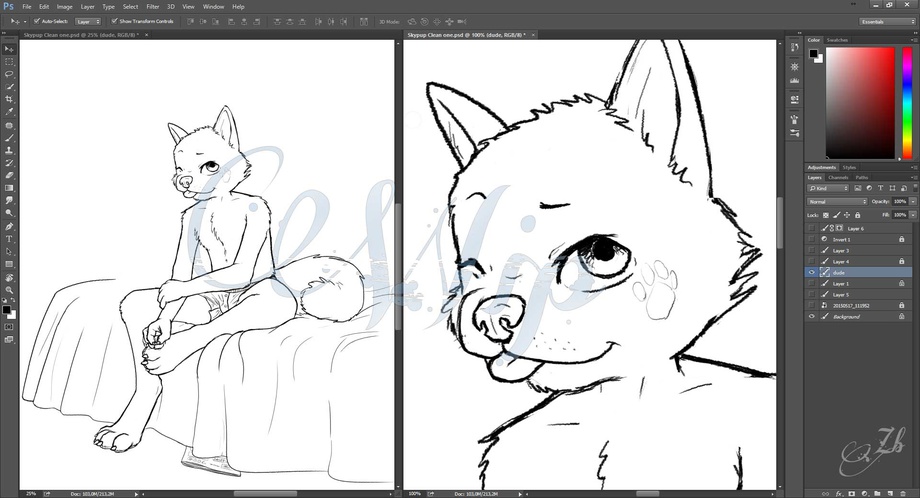Select the Eyedropper tool
The width and height of the screenshot is (920, 498).
(9, 112)
